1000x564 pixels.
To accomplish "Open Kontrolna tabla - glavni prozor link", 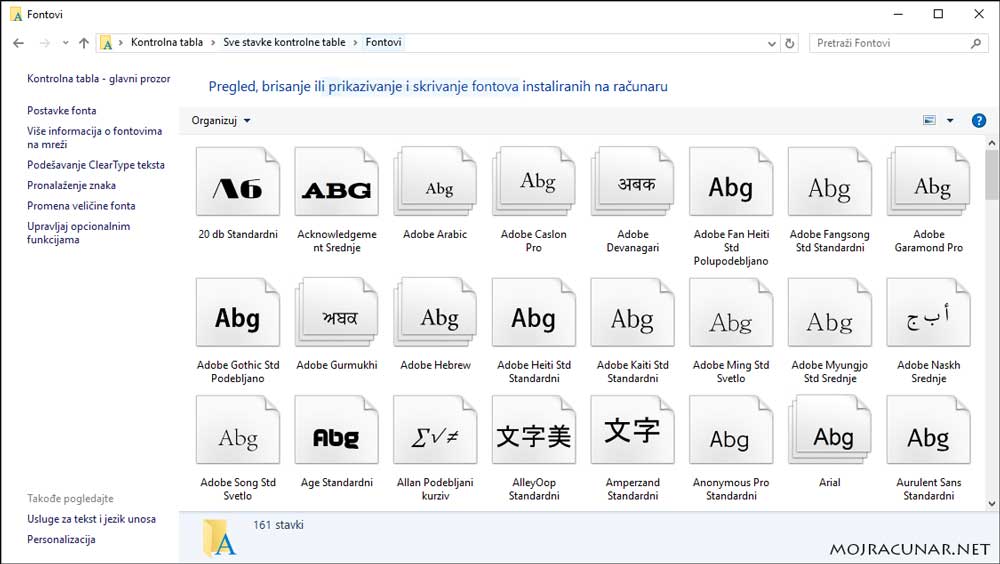I will pyautogui.click(x=99, y=78).
